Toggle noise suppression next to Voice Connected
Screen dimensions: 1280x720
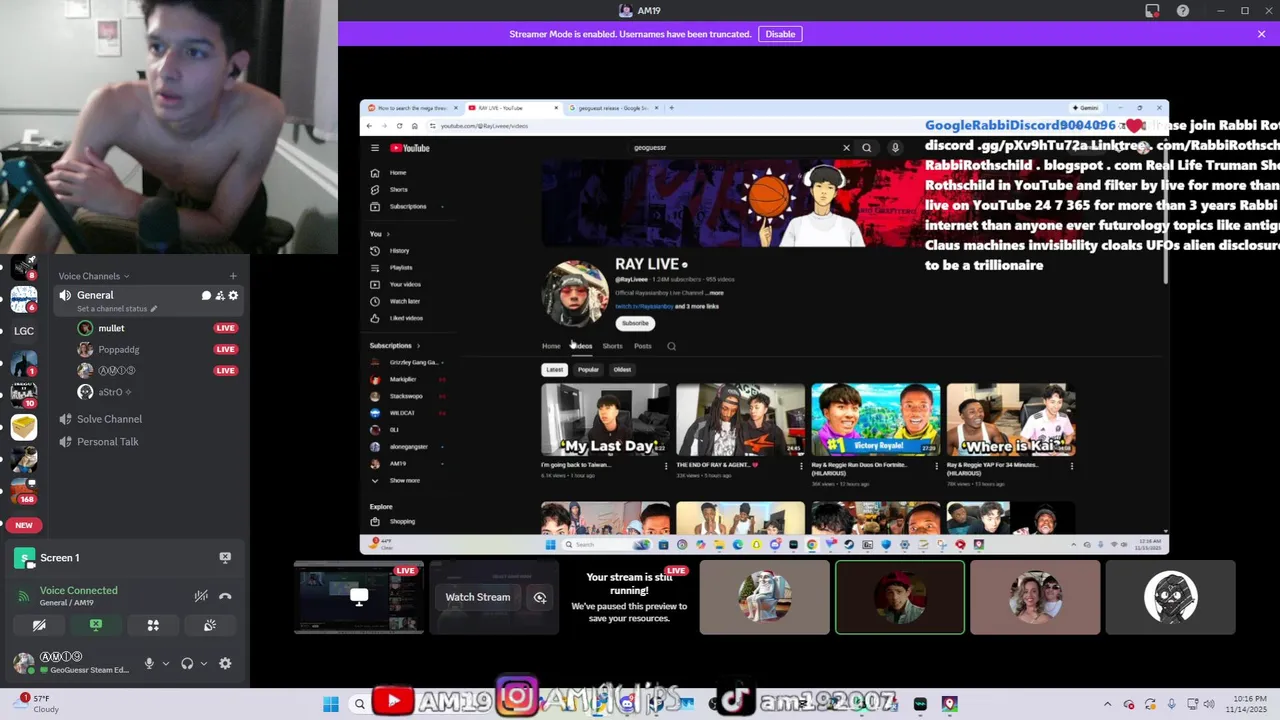tap(201, 596)
